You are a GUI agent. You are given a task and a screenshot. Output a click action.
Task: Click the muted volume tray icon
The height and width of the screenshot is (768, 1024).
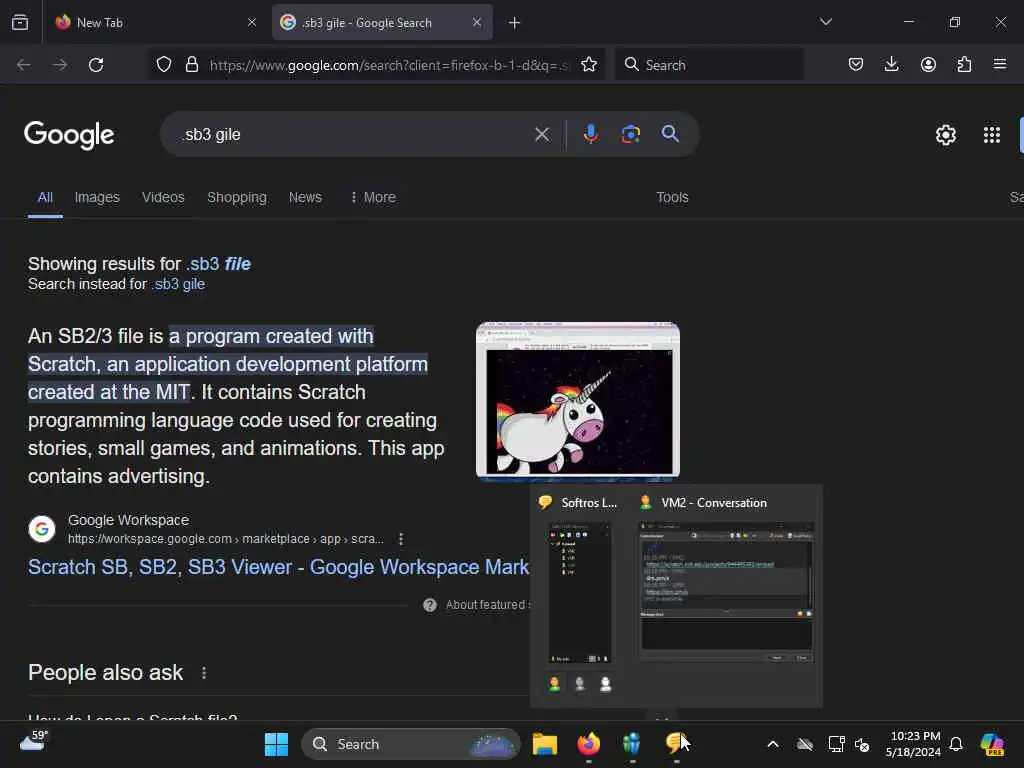pos(862,744)
